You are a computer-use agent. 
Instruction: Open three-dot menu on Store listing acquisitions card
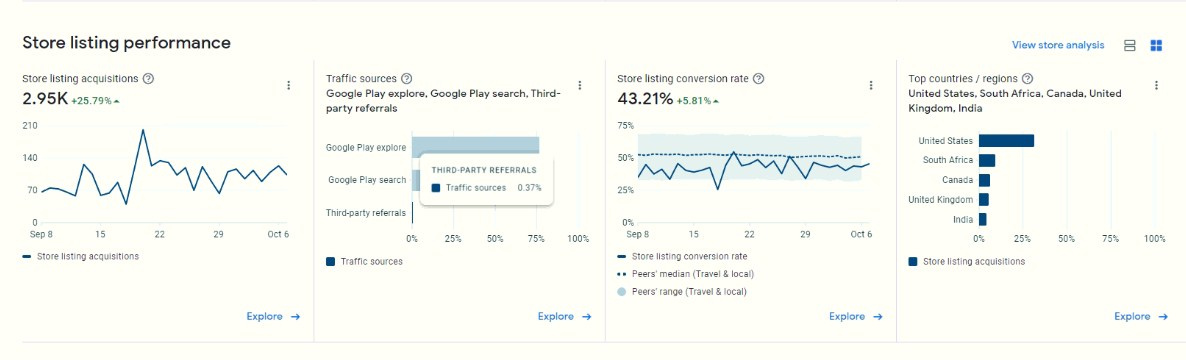coord(288,85)
